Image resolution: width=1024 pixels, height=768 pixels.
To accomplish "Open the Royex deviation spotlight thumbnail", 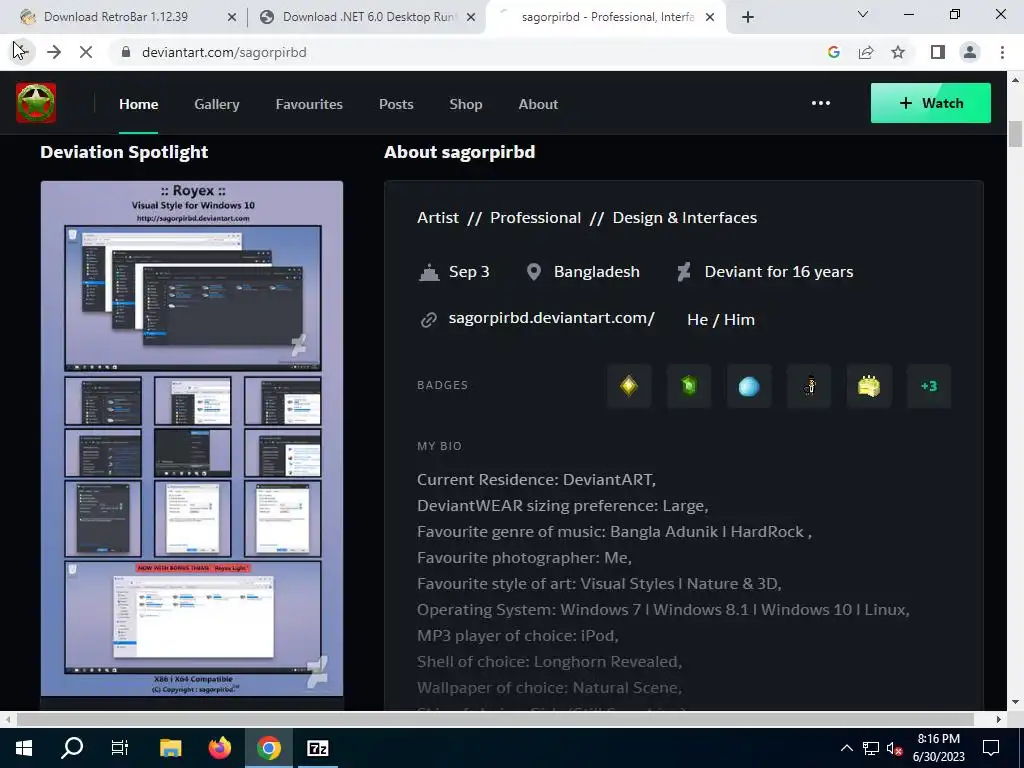I will click(x=192, y=438).
